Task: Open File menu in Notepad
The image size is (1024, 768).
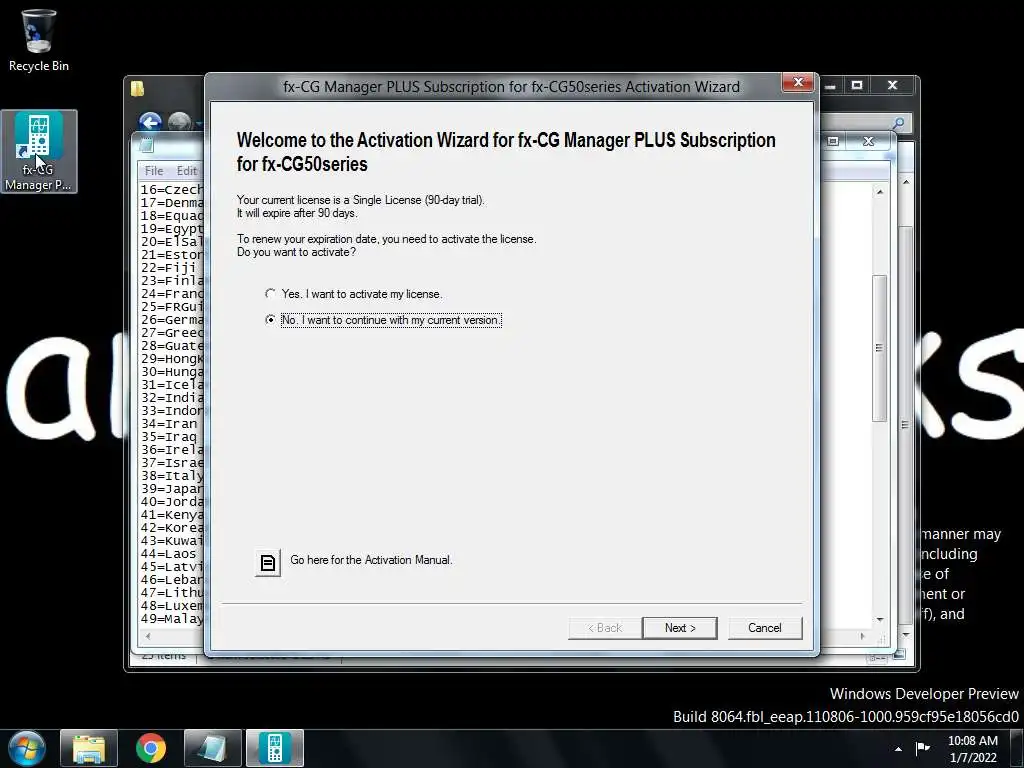Action: [154, 170]
